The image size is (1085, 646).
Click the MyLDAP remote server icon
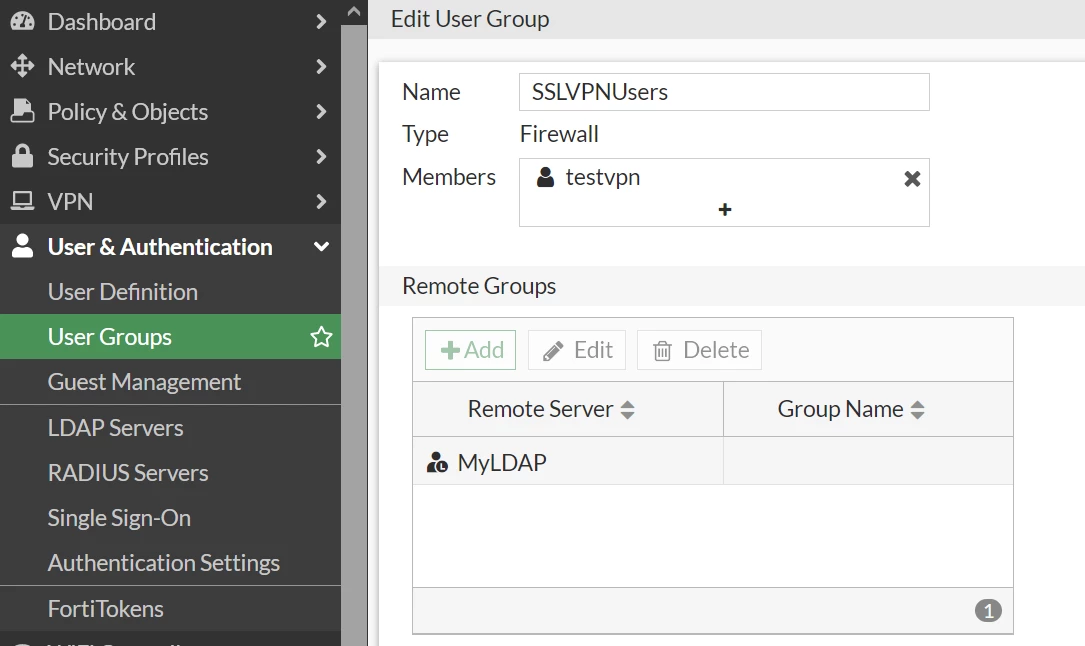[x=437, y=462]
